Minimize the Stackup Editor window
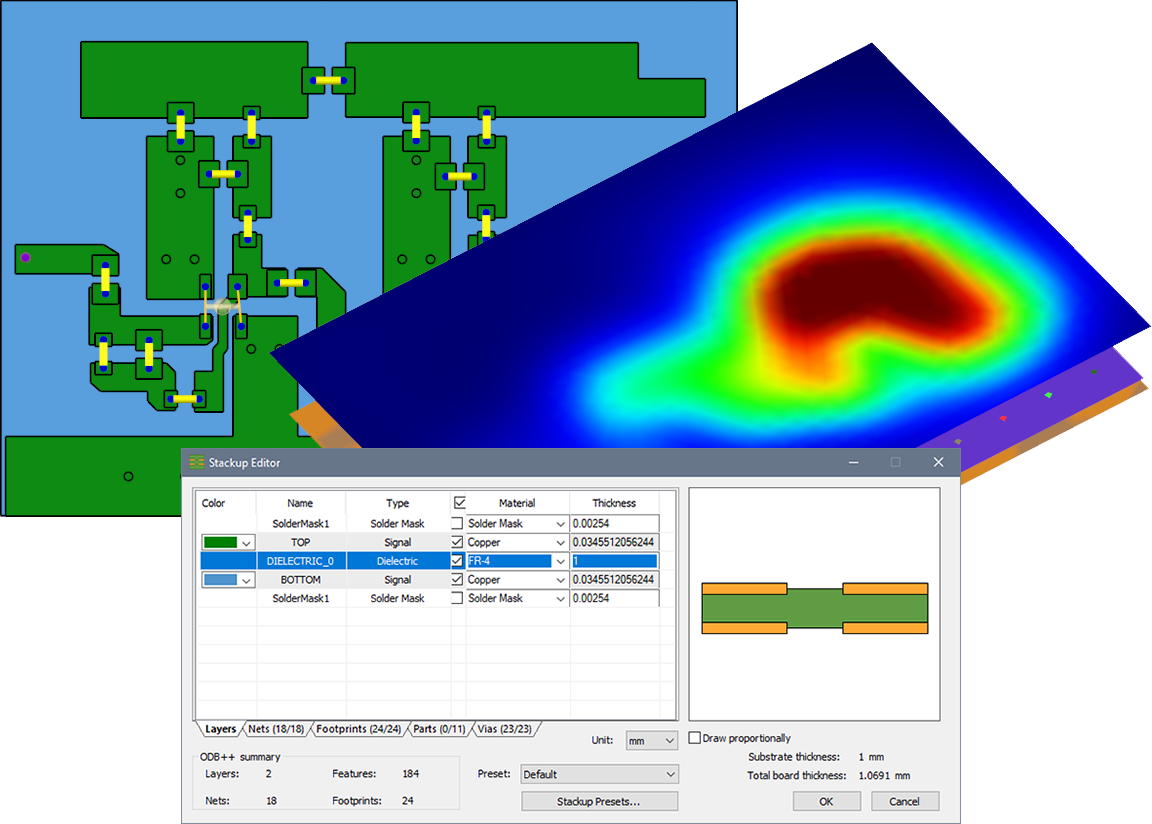The width and height of the screenshot is (1152, 824). 853,462
